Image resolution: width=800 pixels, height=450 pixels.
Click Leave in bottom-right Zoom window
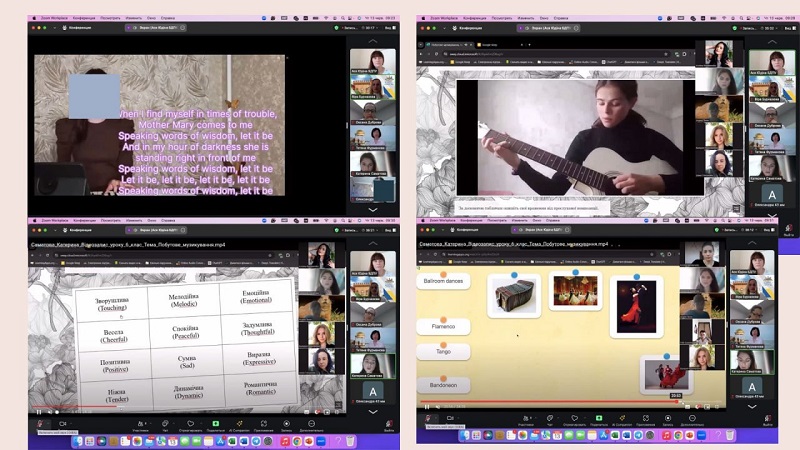coord(768,420)
